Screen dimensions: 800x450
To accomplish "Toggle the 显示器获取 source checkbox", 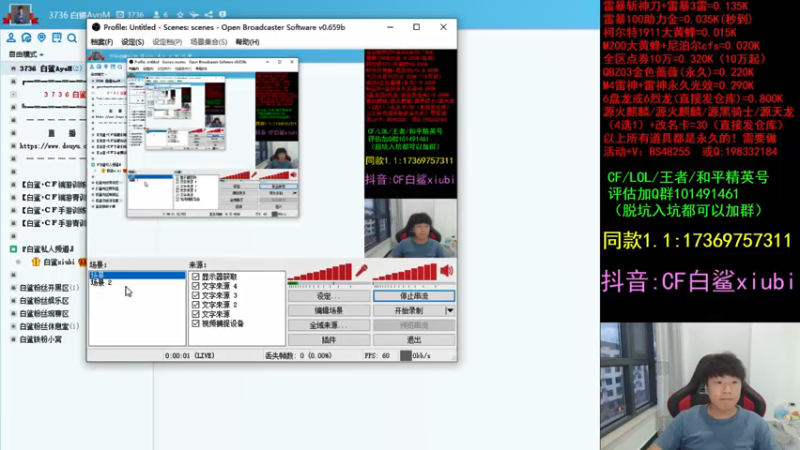I will coord(195,277).
